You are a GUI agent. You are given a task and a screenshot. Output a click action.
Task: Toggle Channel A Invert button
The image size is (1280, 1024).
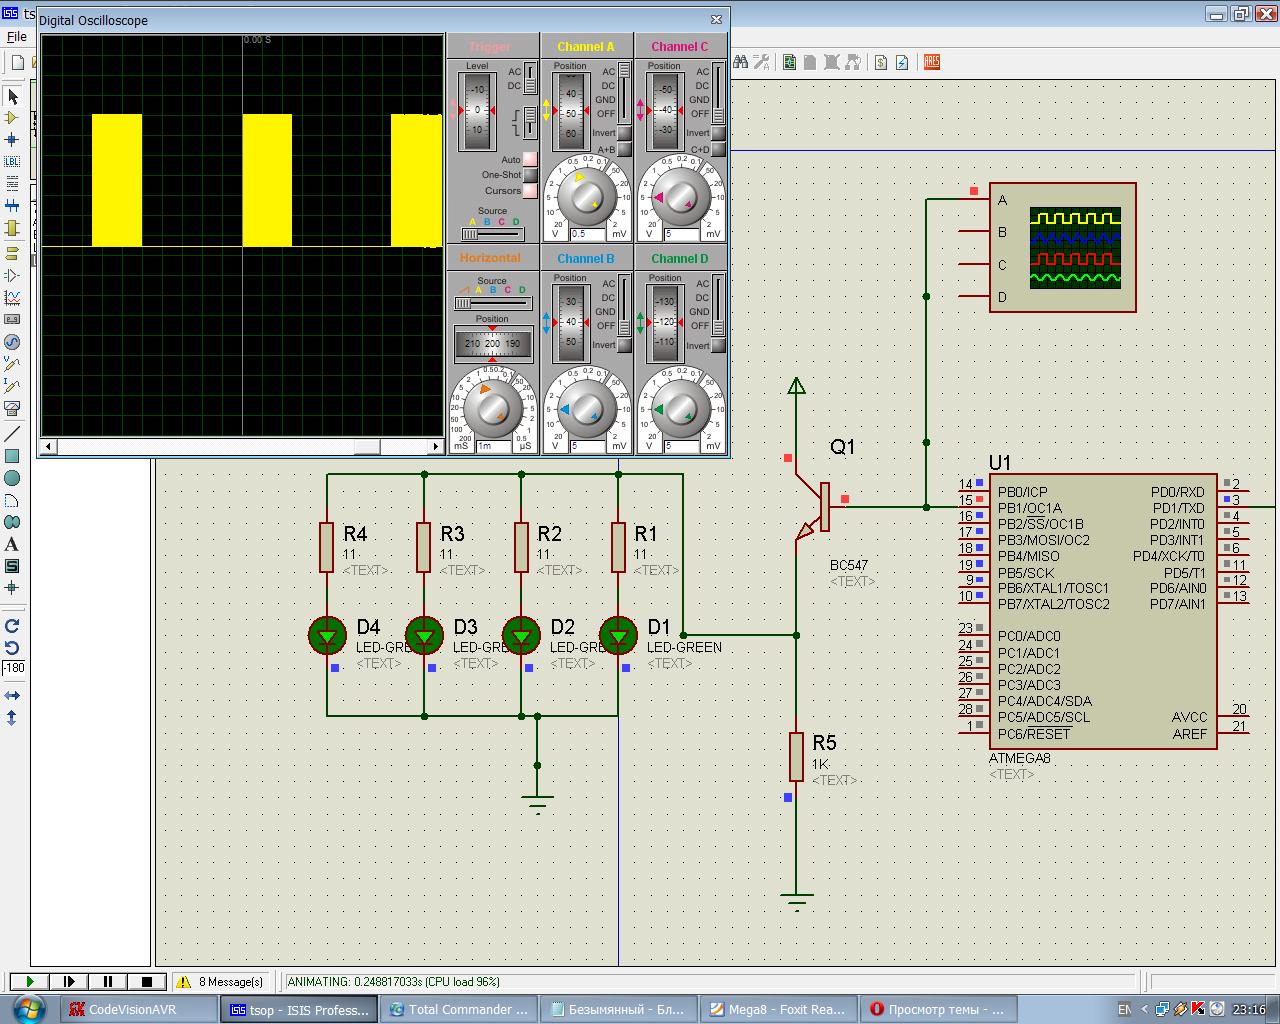[x=624, y=133]
